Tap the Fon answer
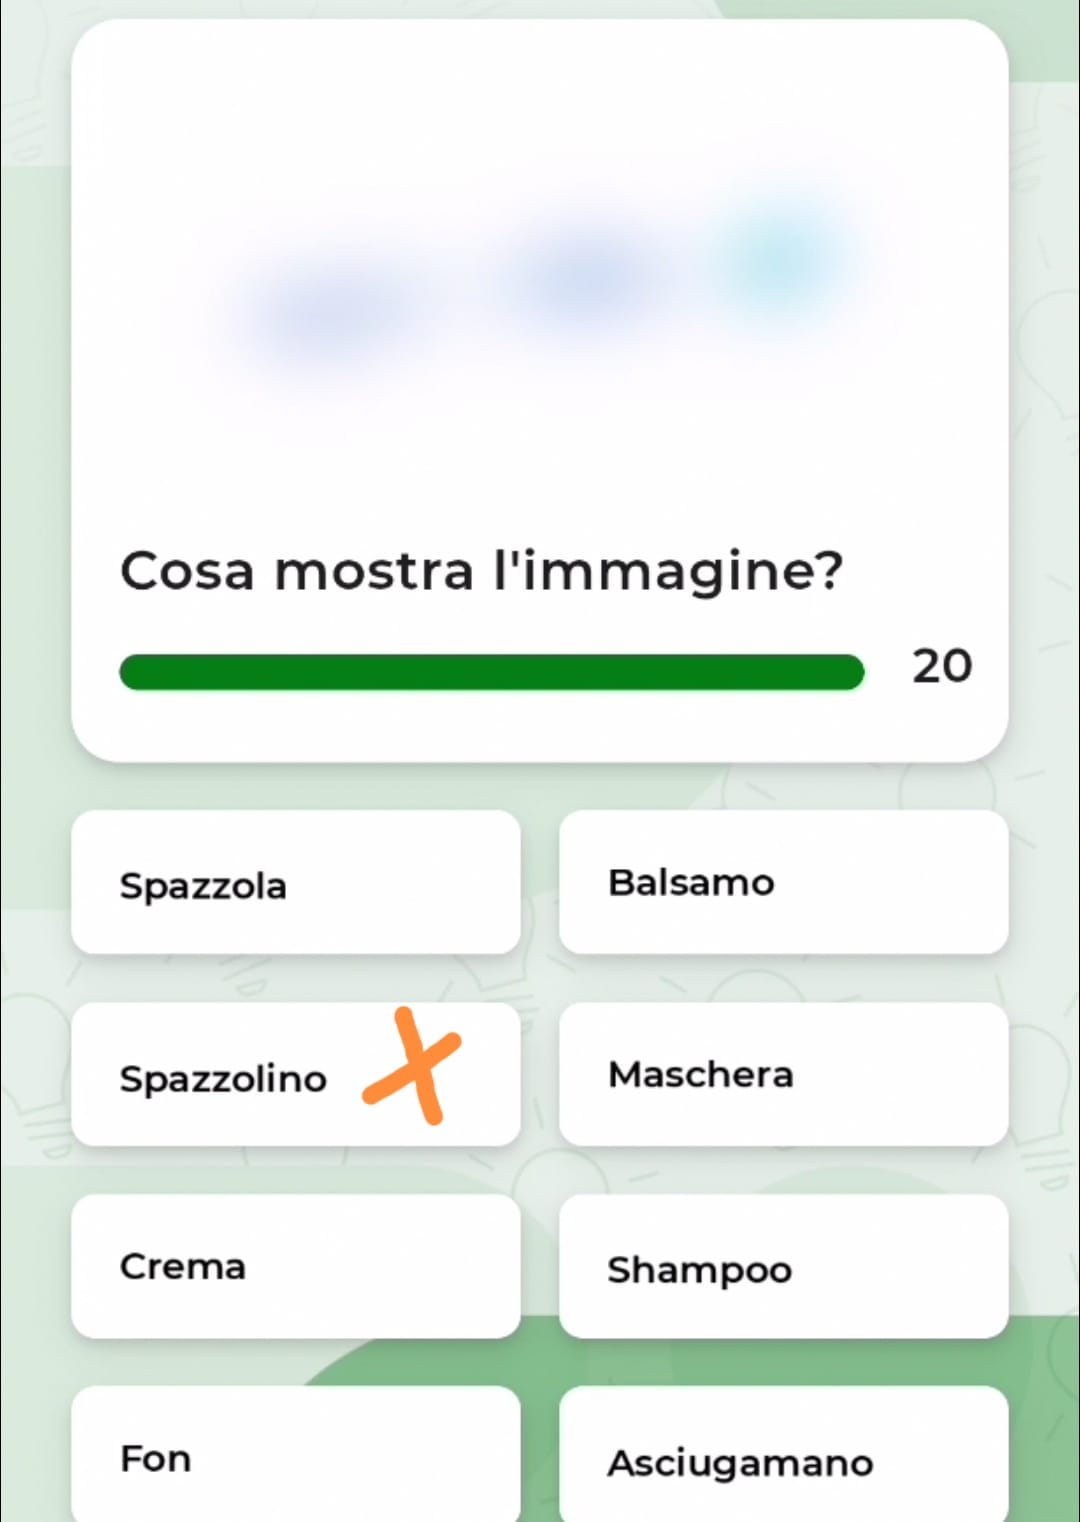The width and height of the screenshot is (1080, 1522). [x=295, y=1457]
